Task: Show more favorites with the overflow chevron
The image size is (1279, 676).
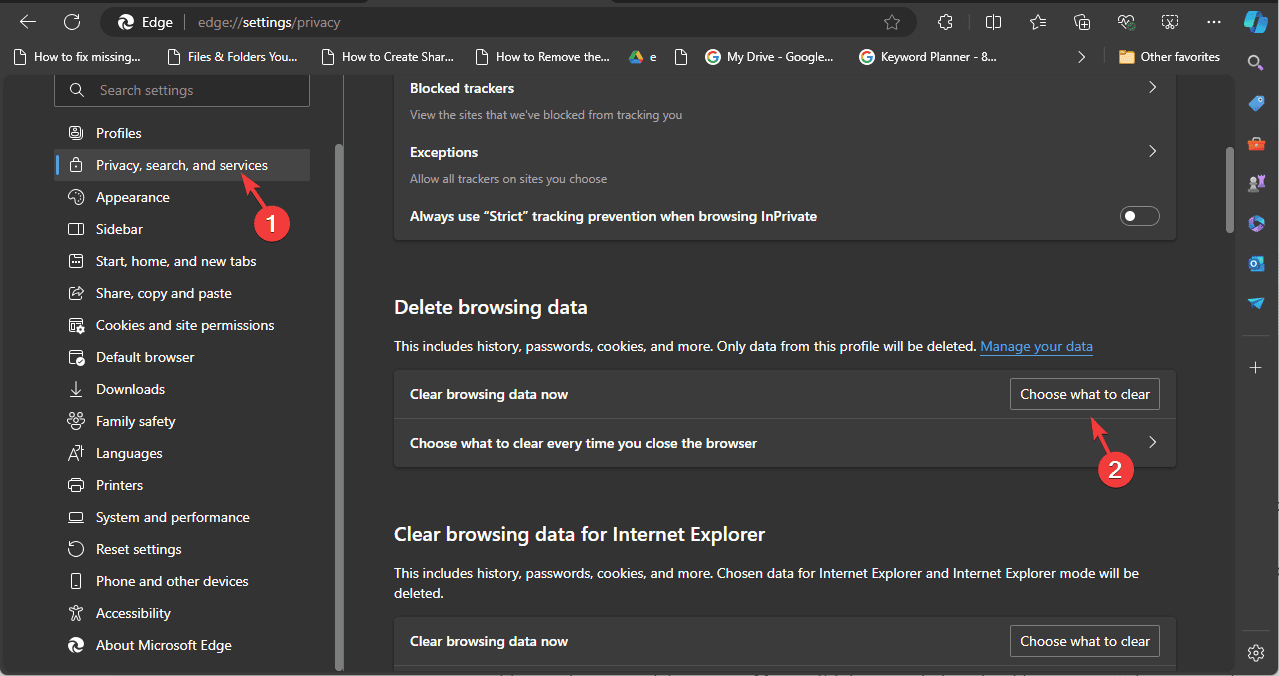Action: tap(1081, 57)
